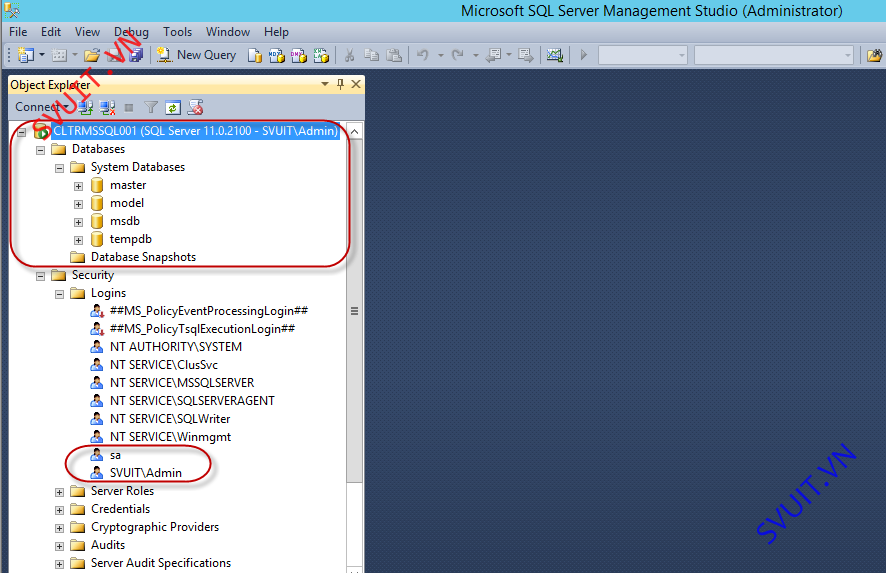886x573 pixels.
Task: Expand the Server Roles folder
Action: coord(59,492)
